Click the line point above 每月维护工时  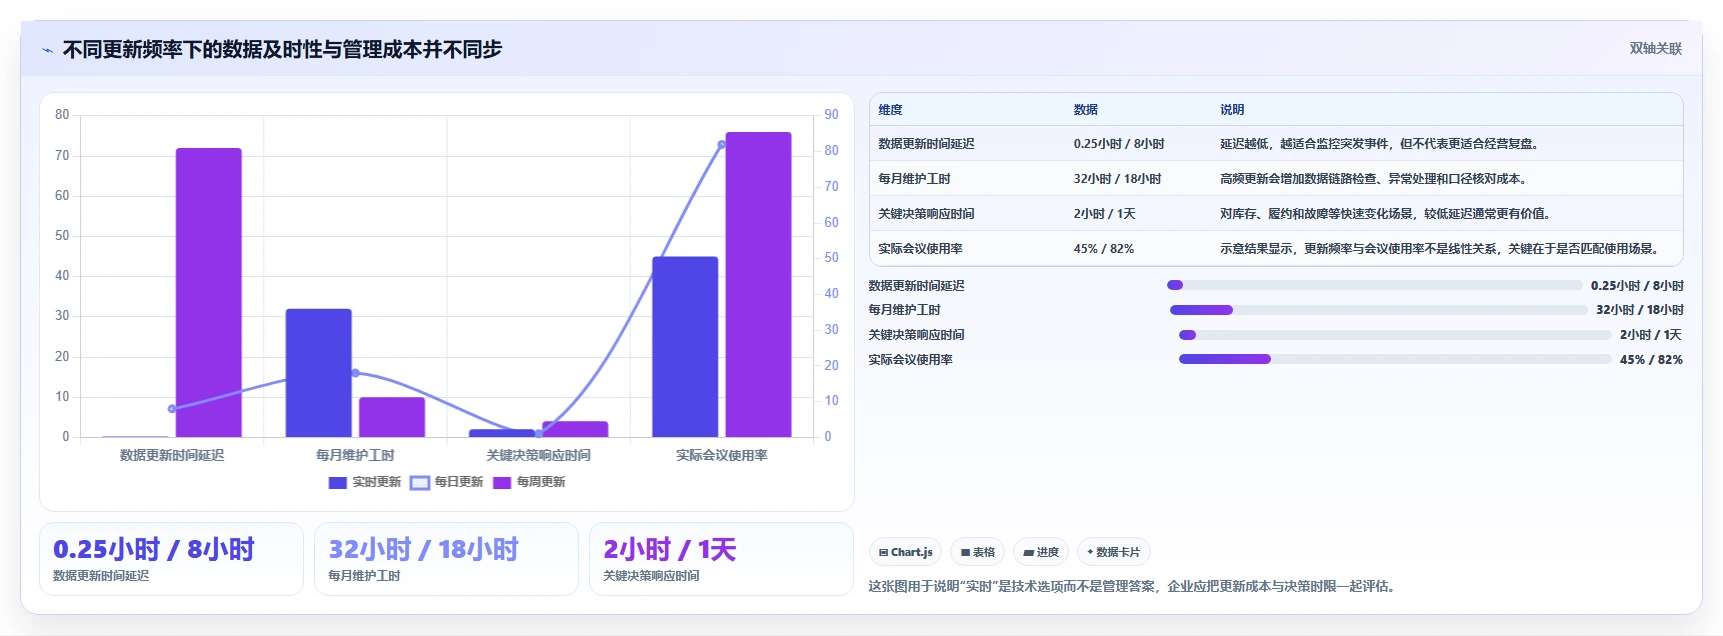click(355, 373)
